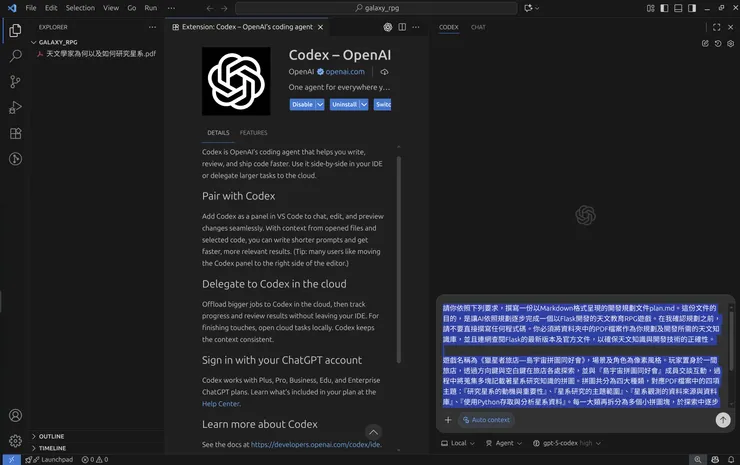The height and width of the screenshot is (465, 740).
Task: Switch to the CHAT tab
Action: click(478, 27)
